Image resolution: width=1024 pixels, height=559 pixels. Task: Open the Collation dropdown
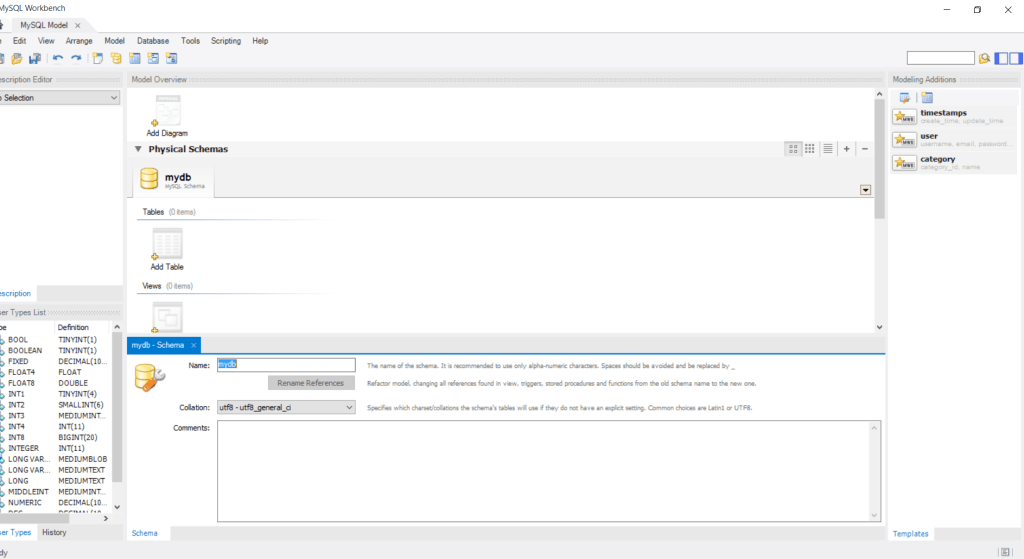pos(286,407)
